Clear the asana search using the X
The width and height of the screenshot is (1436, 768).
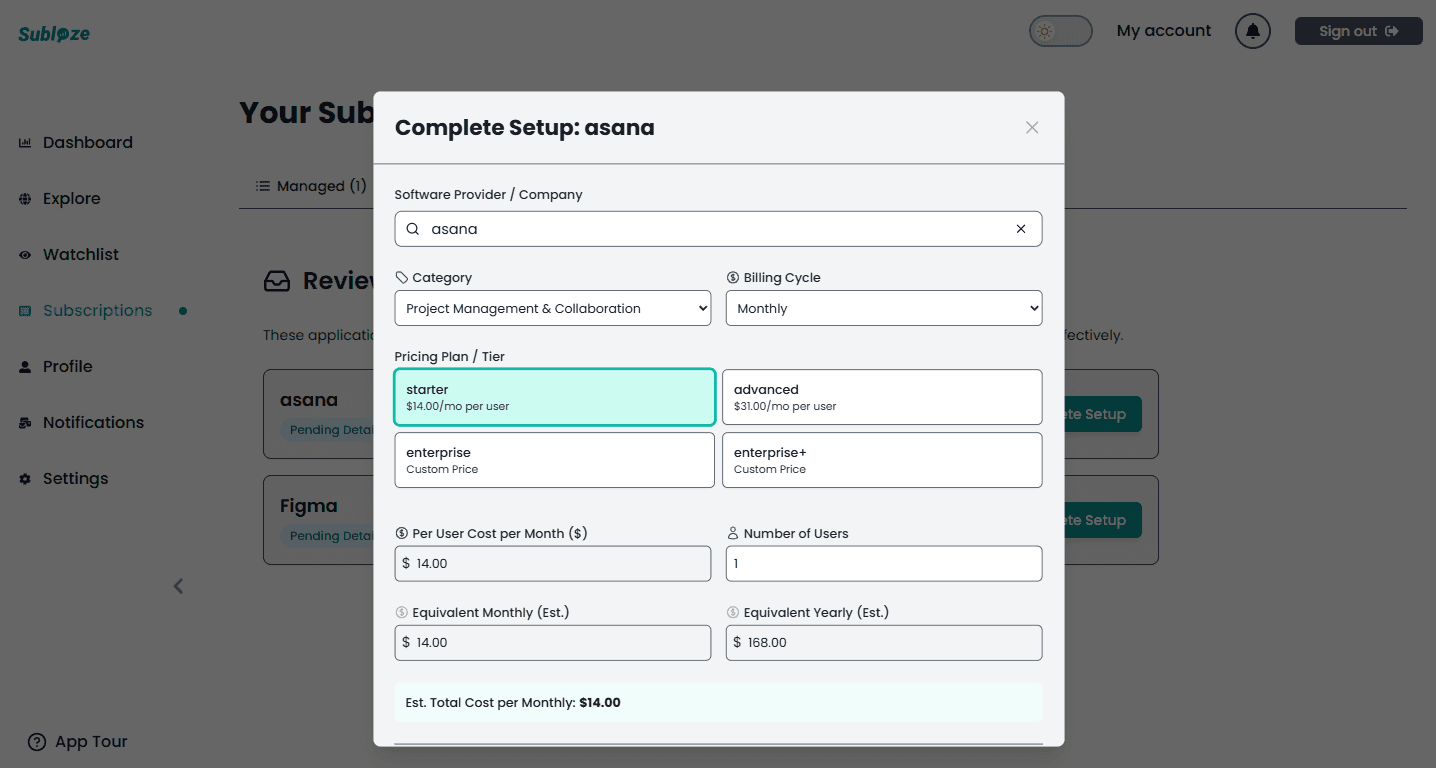coord(1021,229)
